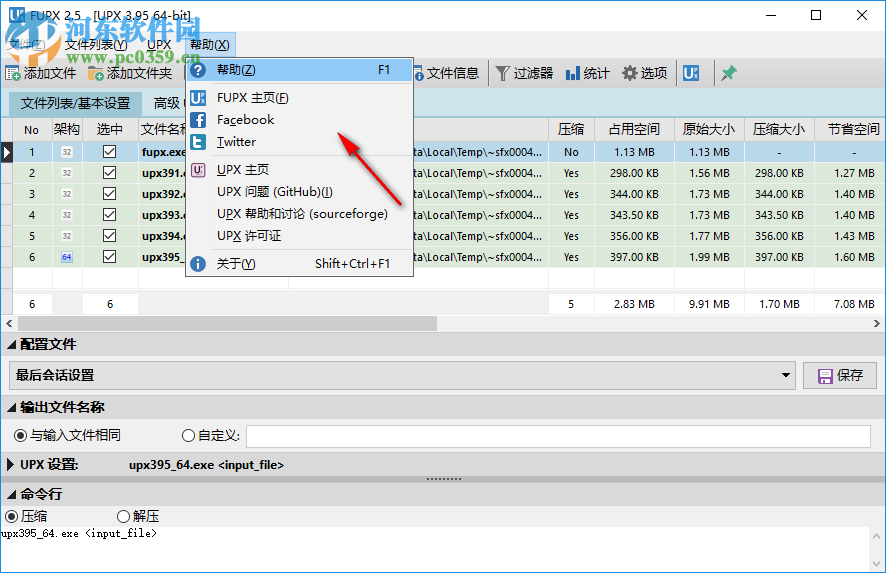This screenshot has height=573, width=886.
Task: Select 'same as input file' (与输入文件相同) radio
Action: (x=20, y=436)
